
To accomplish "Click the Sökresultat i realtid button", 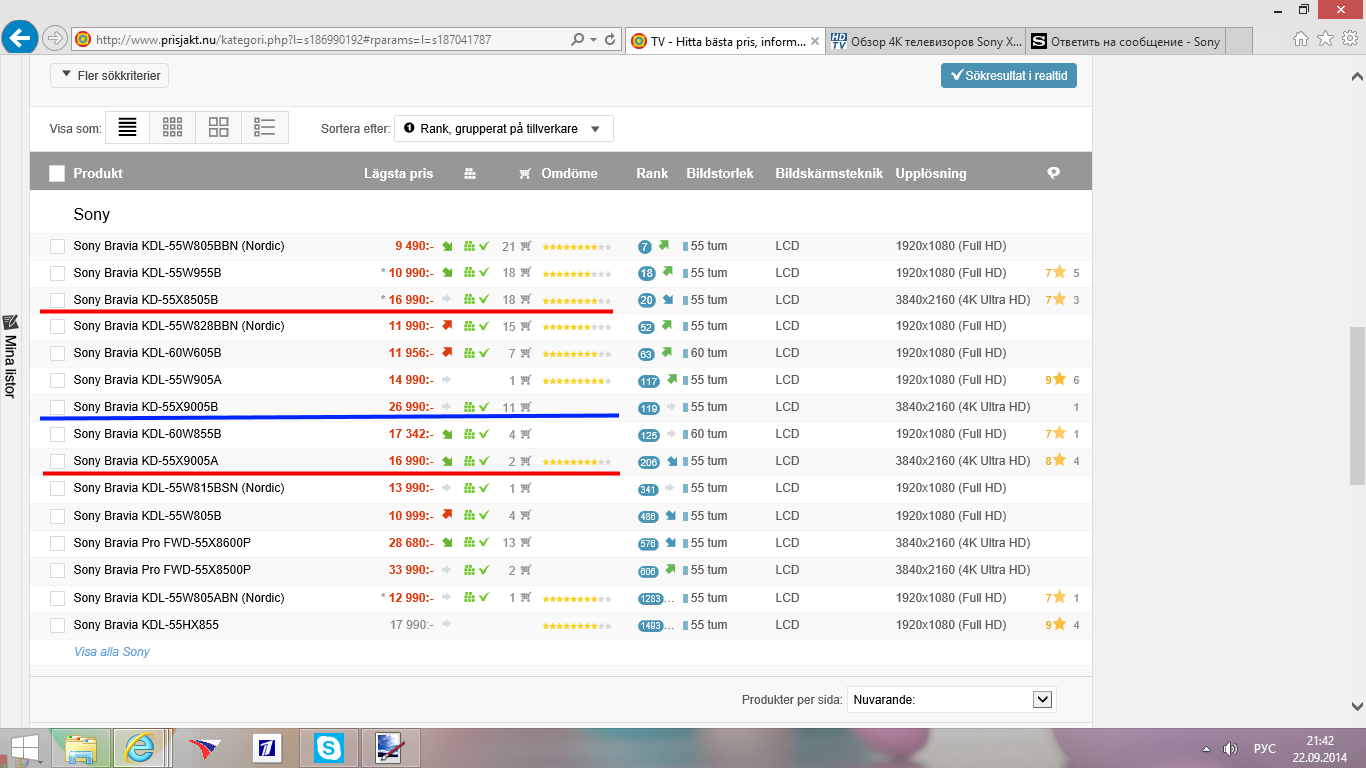I will click(x=1008, y=75).
